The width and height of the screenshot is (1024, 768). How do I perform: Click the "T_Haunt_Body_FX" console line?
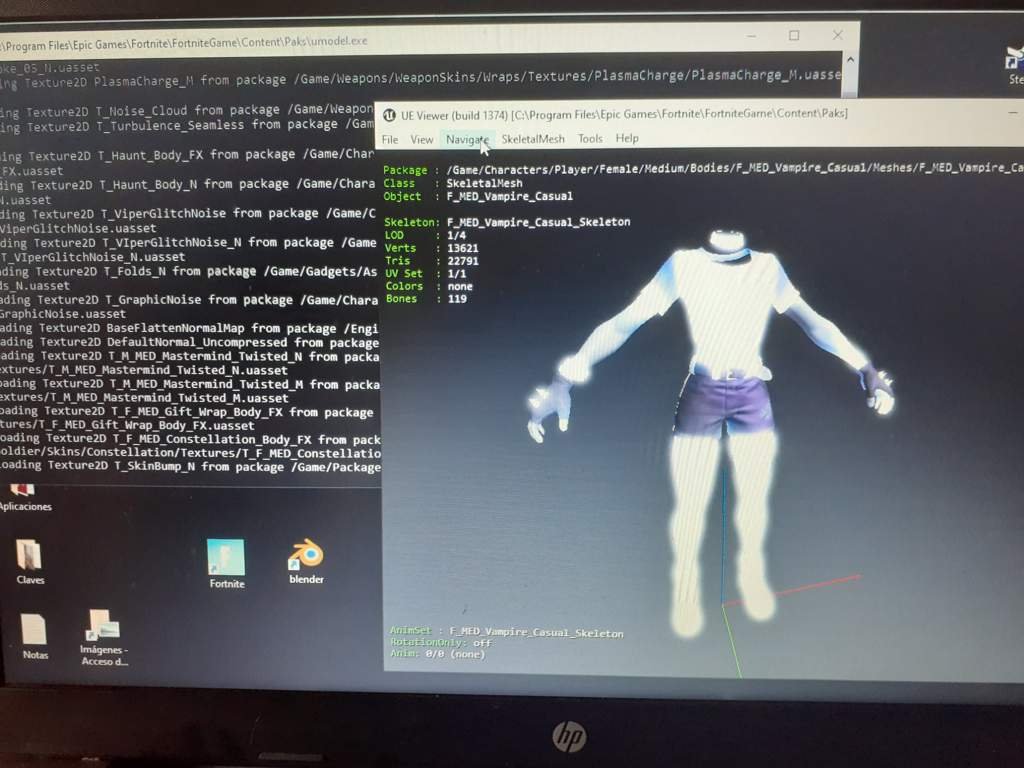pos(187,155)
